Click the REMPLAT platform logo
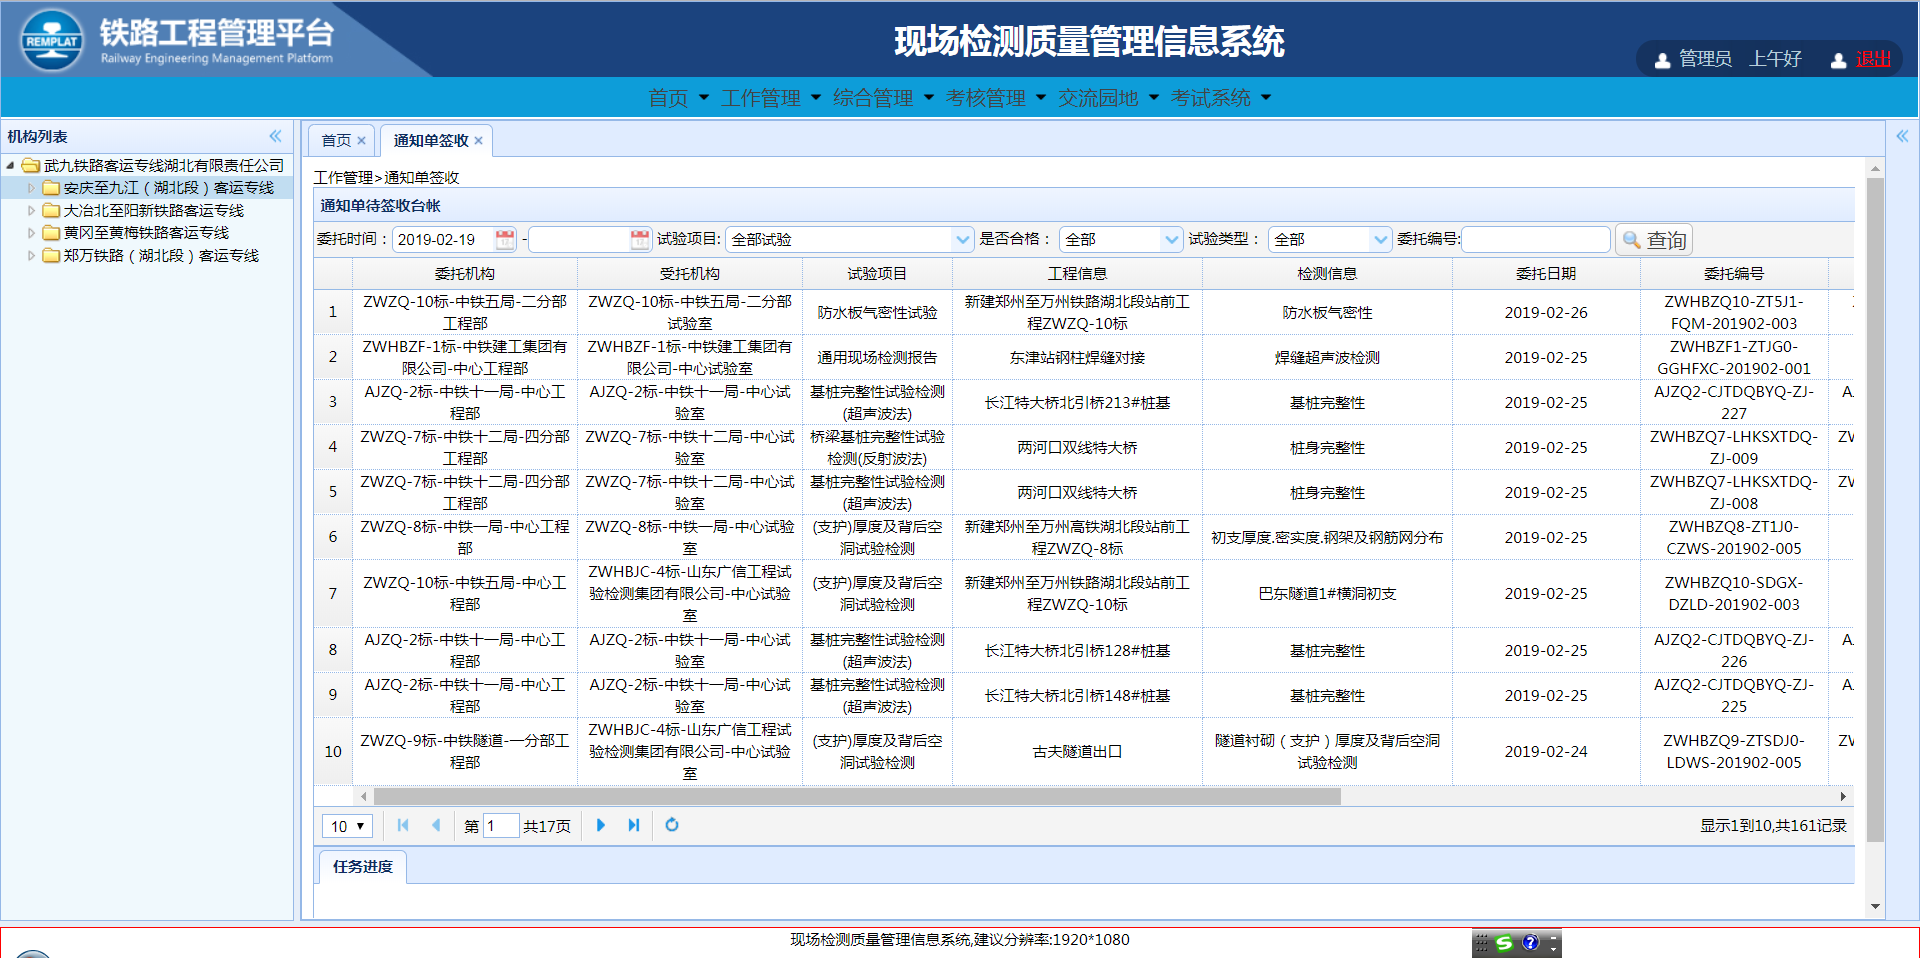Image resolution: width=1920 pixels, height=958 pixels. click(51, 40)
